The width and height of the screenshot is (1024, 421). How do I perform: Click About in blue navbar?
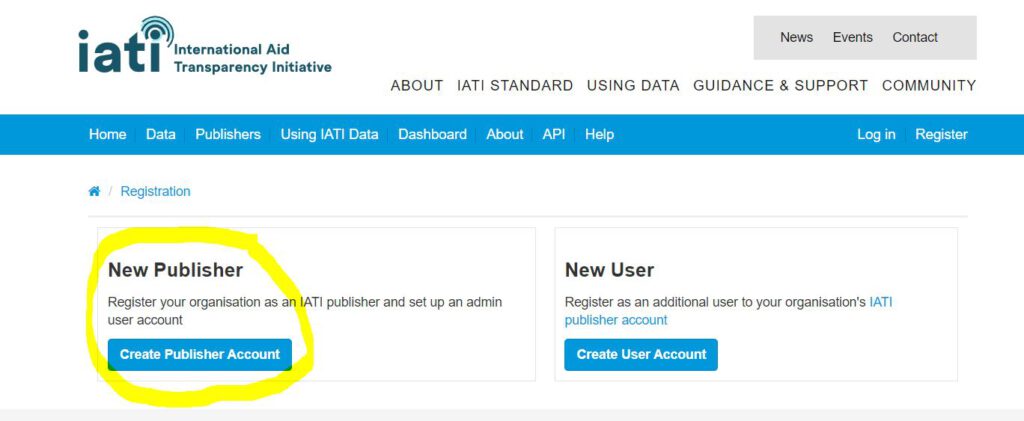(x=505, y=134)
